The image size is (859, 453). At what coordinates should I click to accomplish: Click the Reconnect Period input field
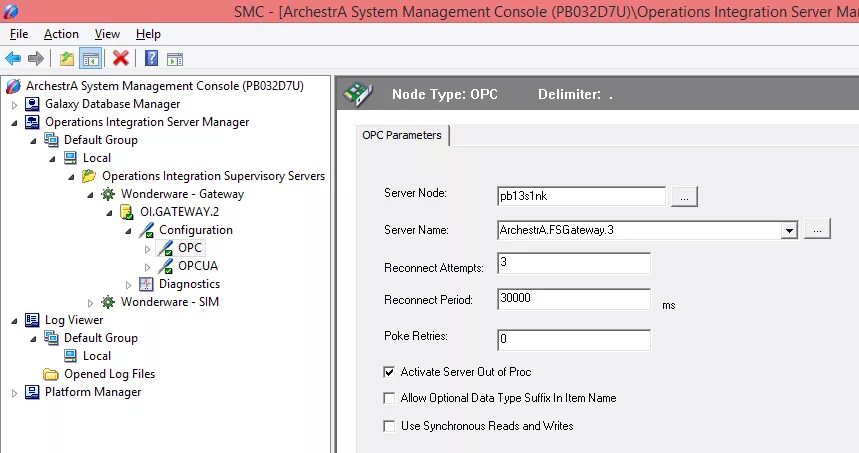pyautogui.click(x=574, y=299)
